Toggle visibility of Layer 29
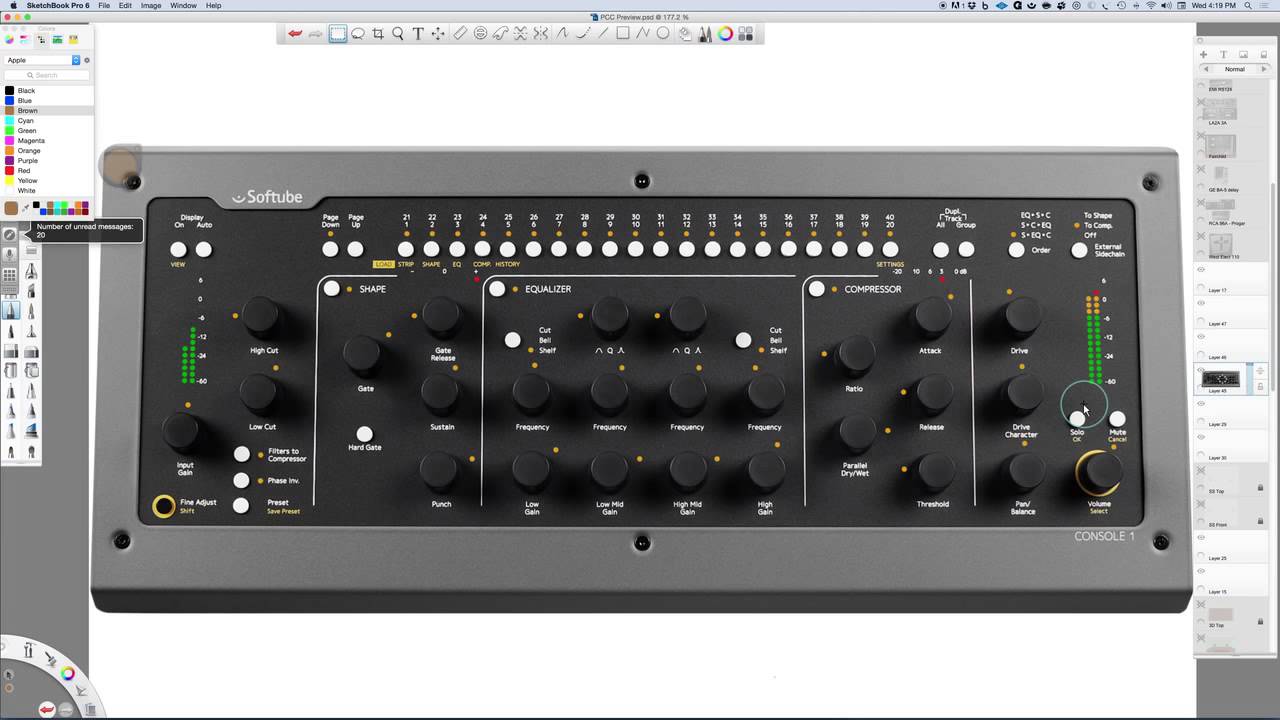Screen dimensions: 1280x720 pyautogui.click(x=1201, y=403)
